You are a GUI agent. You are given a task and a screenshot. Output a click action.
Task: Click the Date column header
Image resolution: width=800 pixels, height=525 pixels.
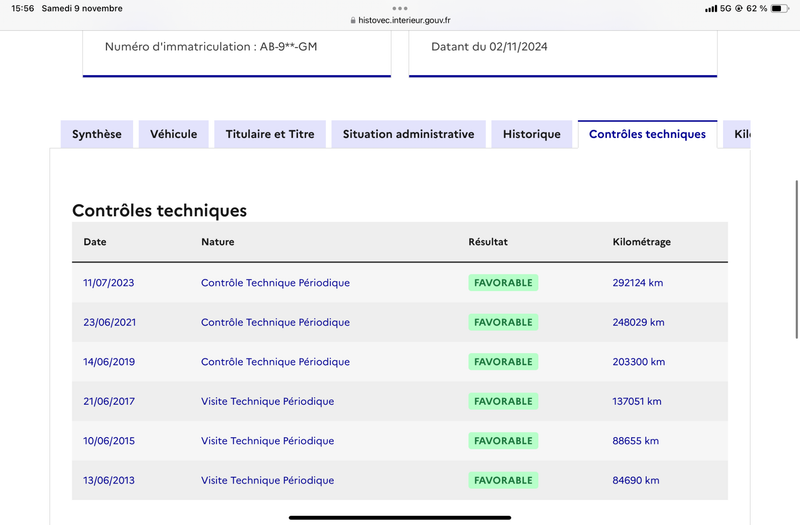(95, 242)
